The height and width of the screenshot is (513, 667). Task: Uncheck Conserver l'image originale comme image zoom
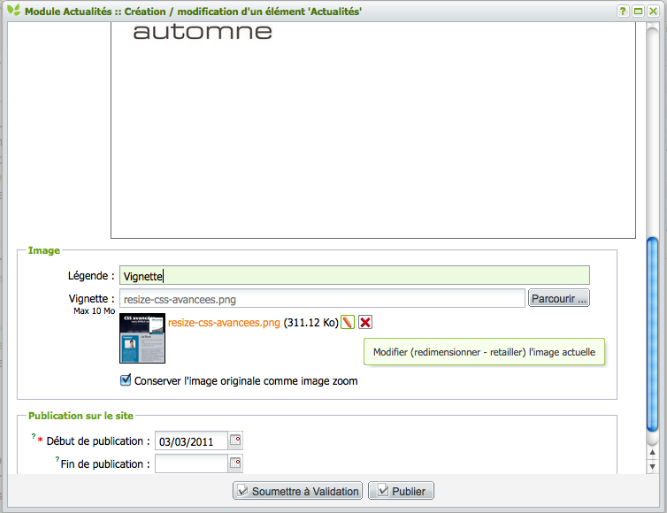(x=126, y=380)
